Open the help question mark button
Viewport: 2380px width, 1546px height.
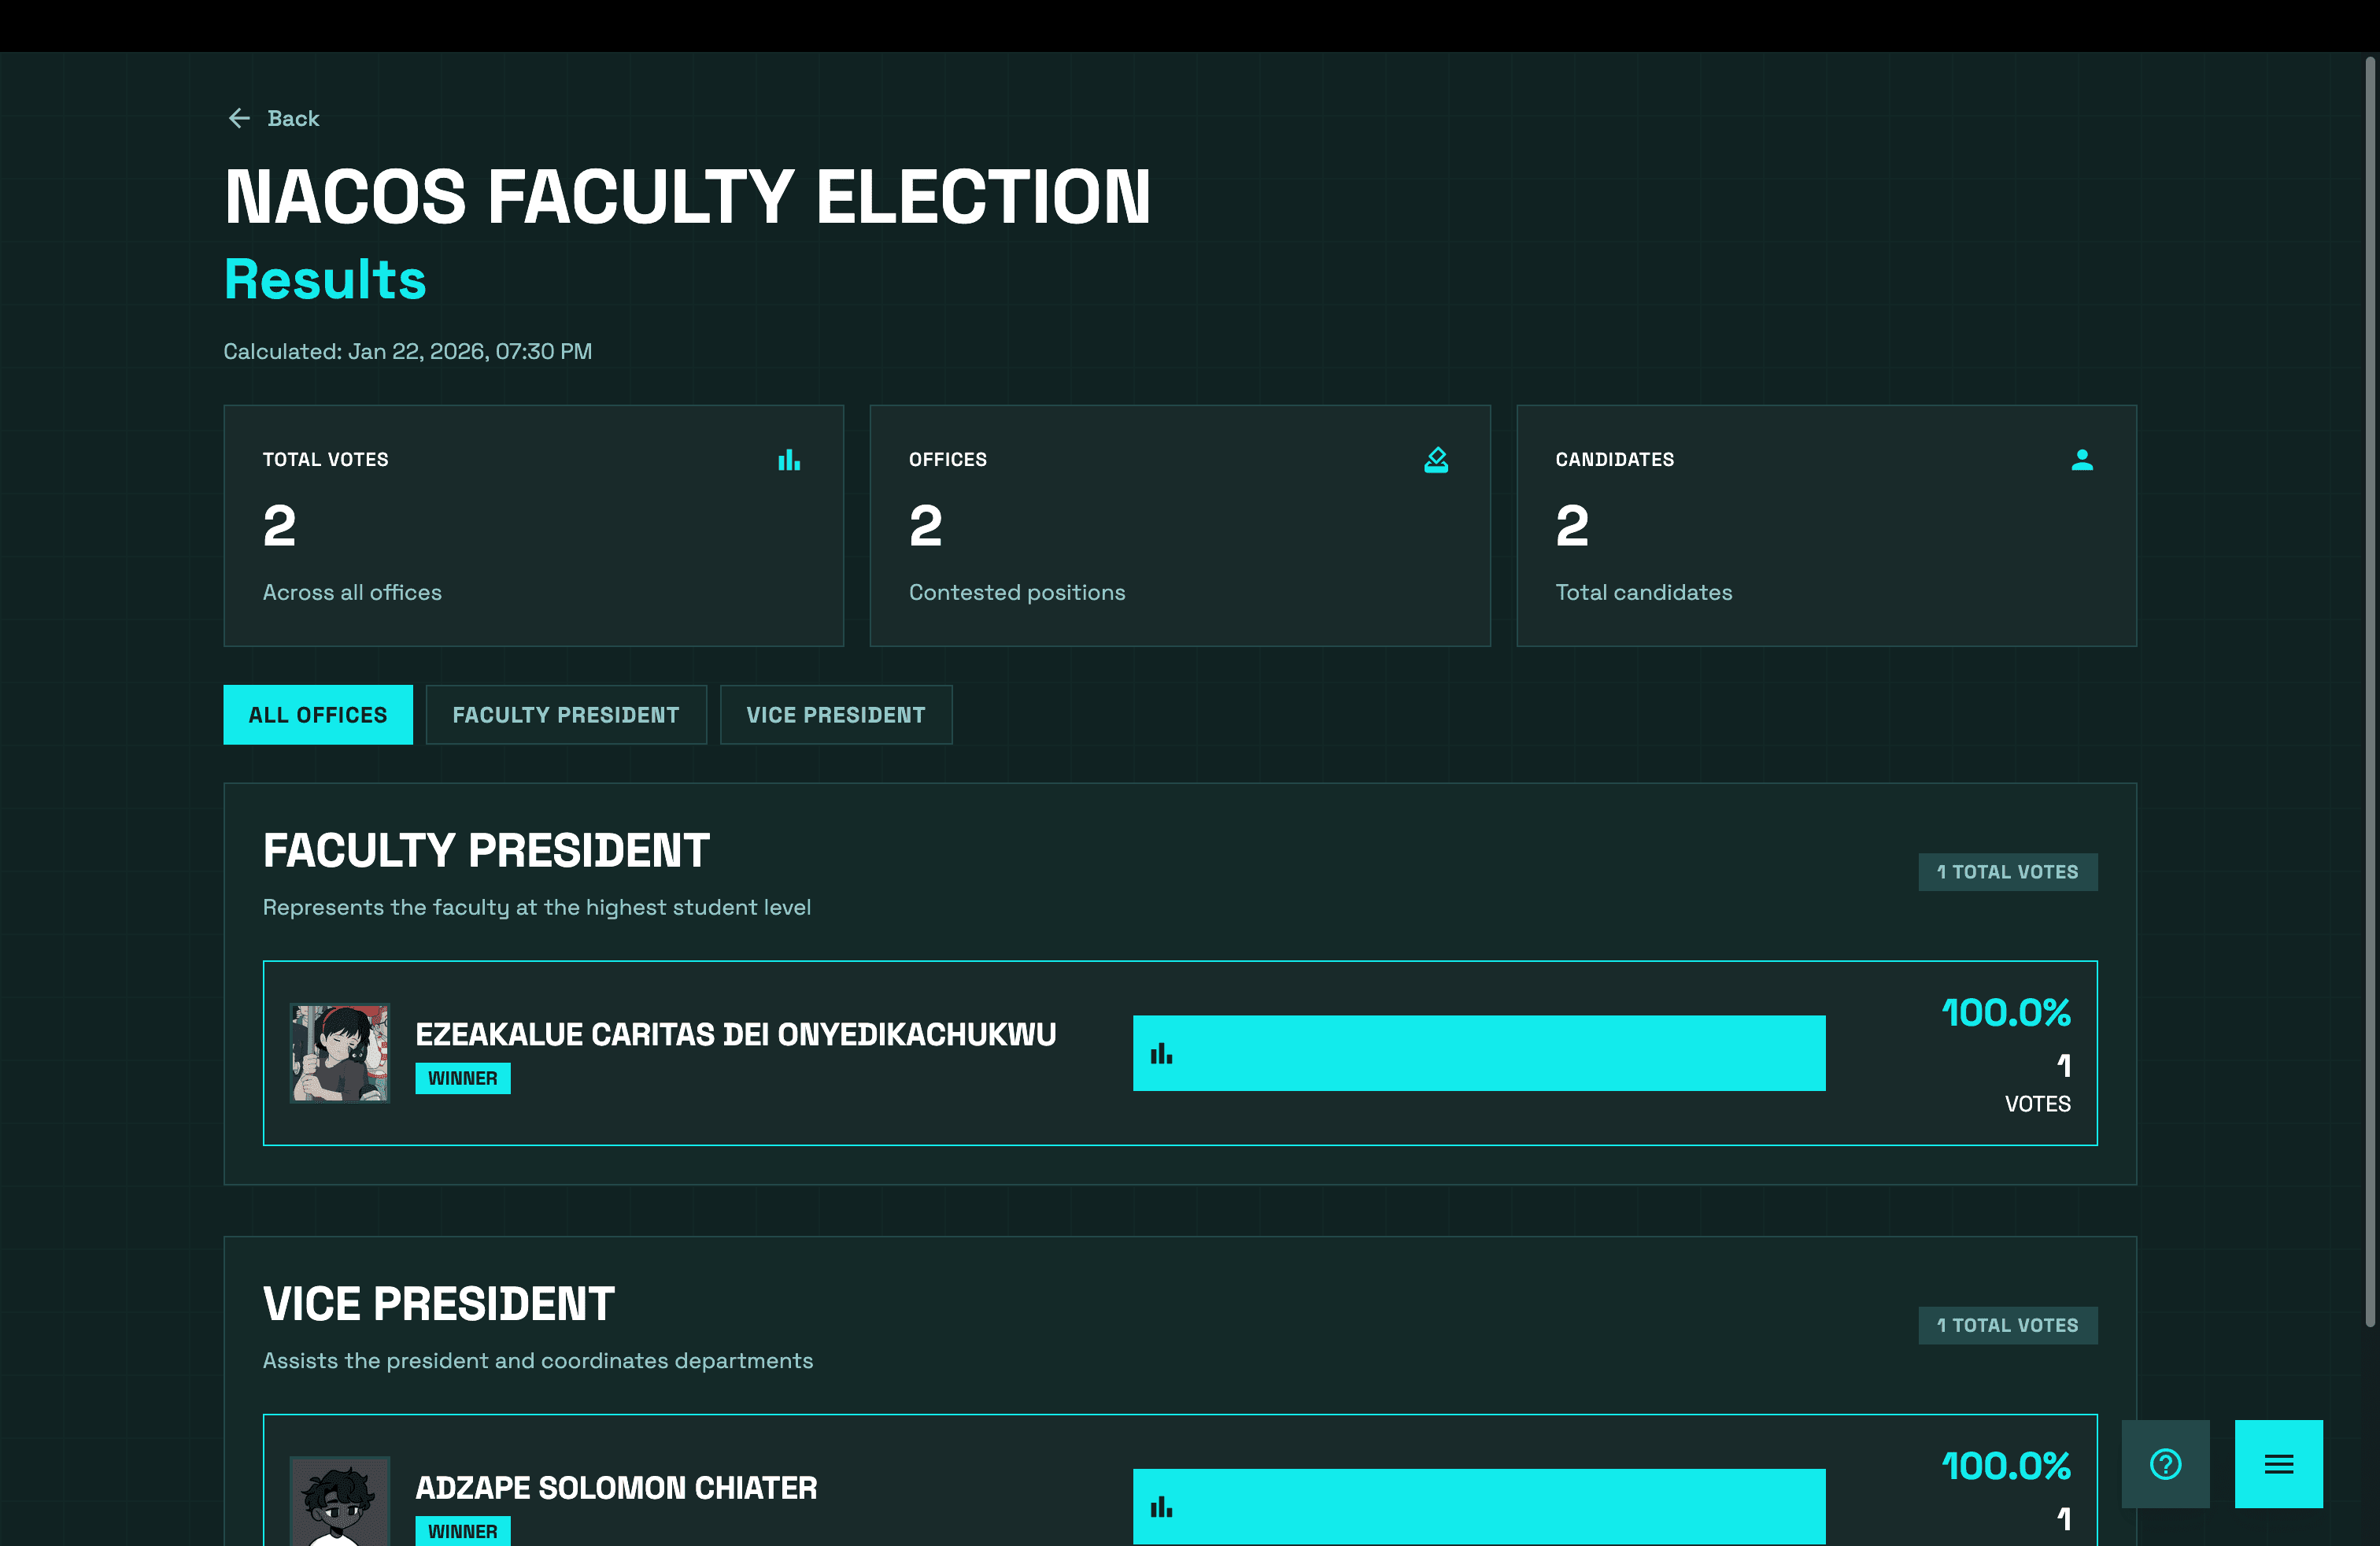tap(2166, 1464)
